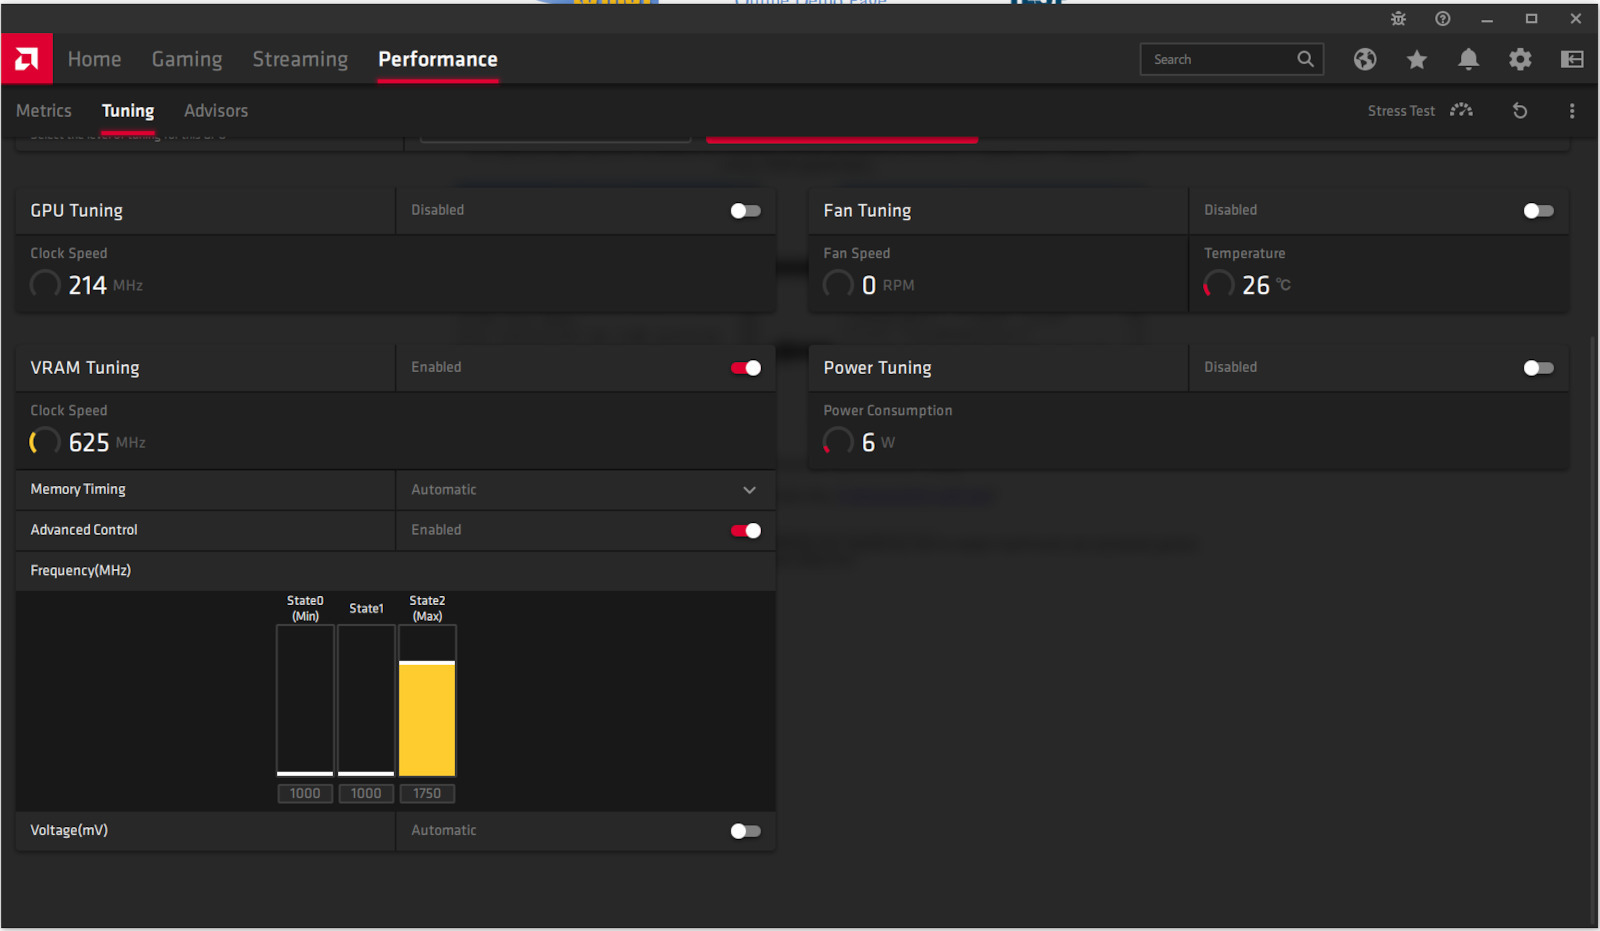Viewport: 1600px width, 931px height.
Task: Open the notifications bell
Action: click(1468, 60)
